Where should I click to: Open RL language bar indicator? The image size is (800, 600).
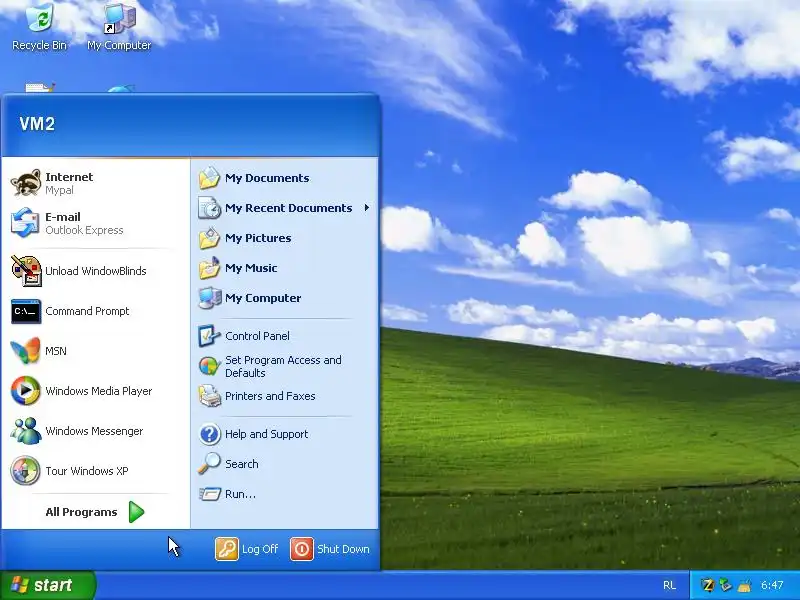669,586
